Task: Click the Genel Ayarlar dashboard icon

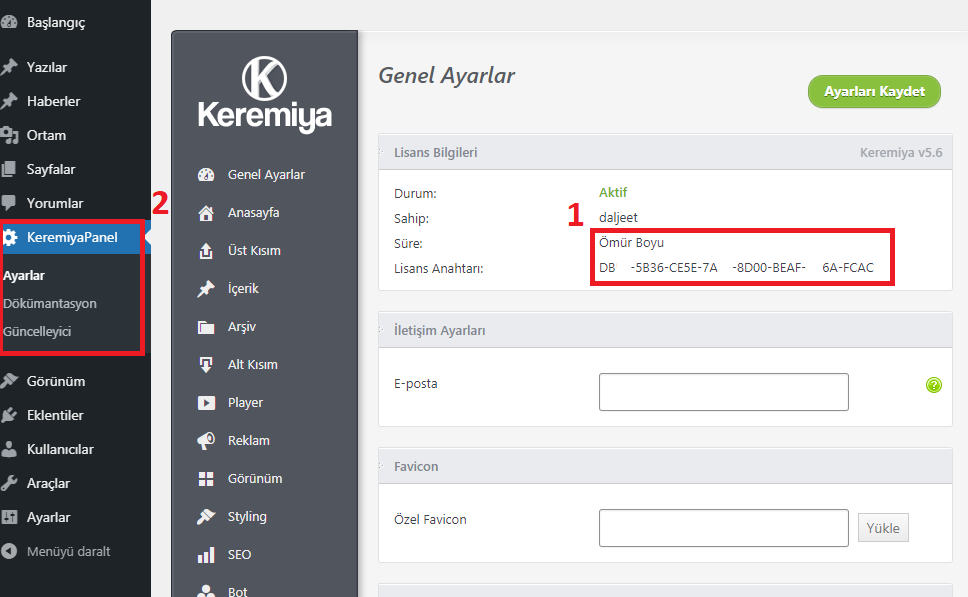Action: point(207,175)
